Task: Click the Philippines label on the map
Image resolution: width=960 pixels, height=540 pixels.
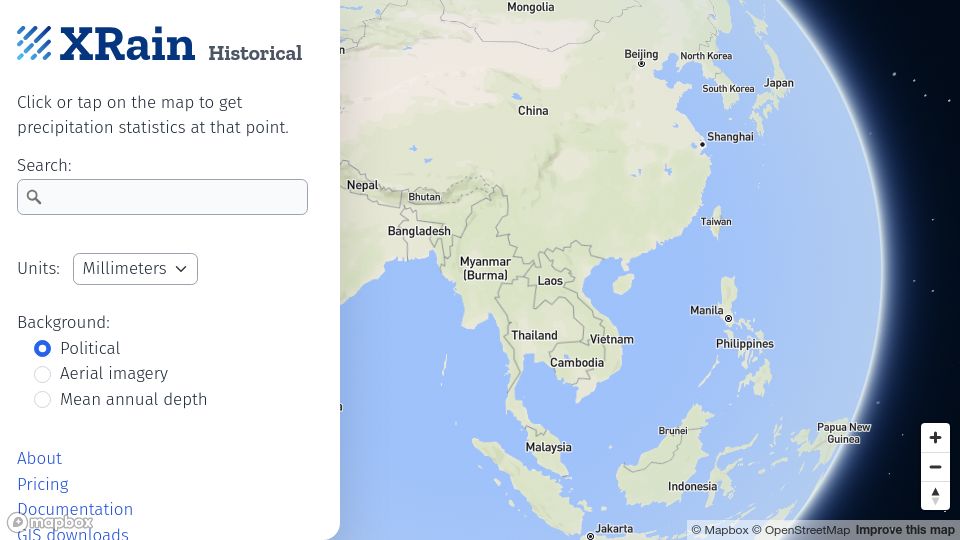Action: point(744,344)
